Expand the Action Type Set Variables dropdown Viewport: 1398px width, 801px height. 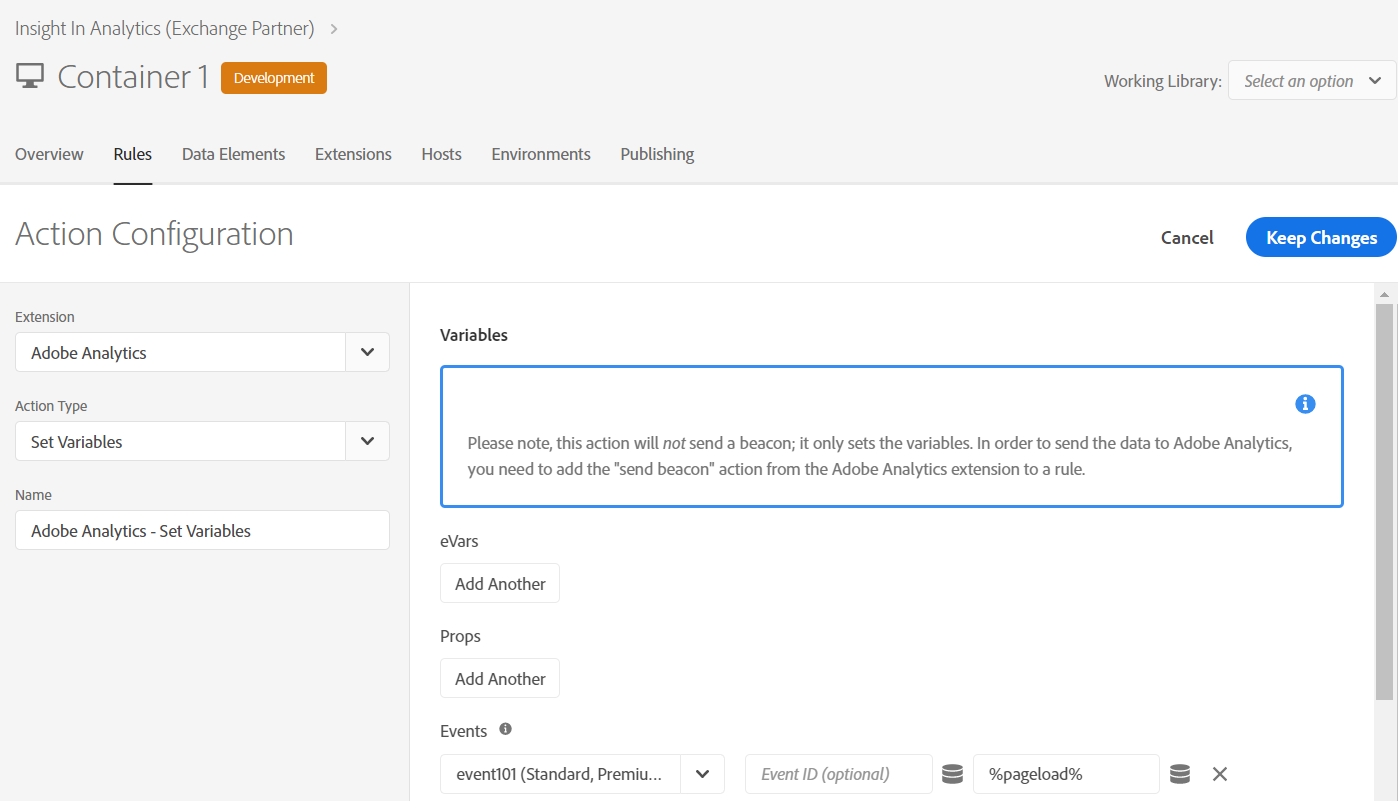tap(367, 441)
